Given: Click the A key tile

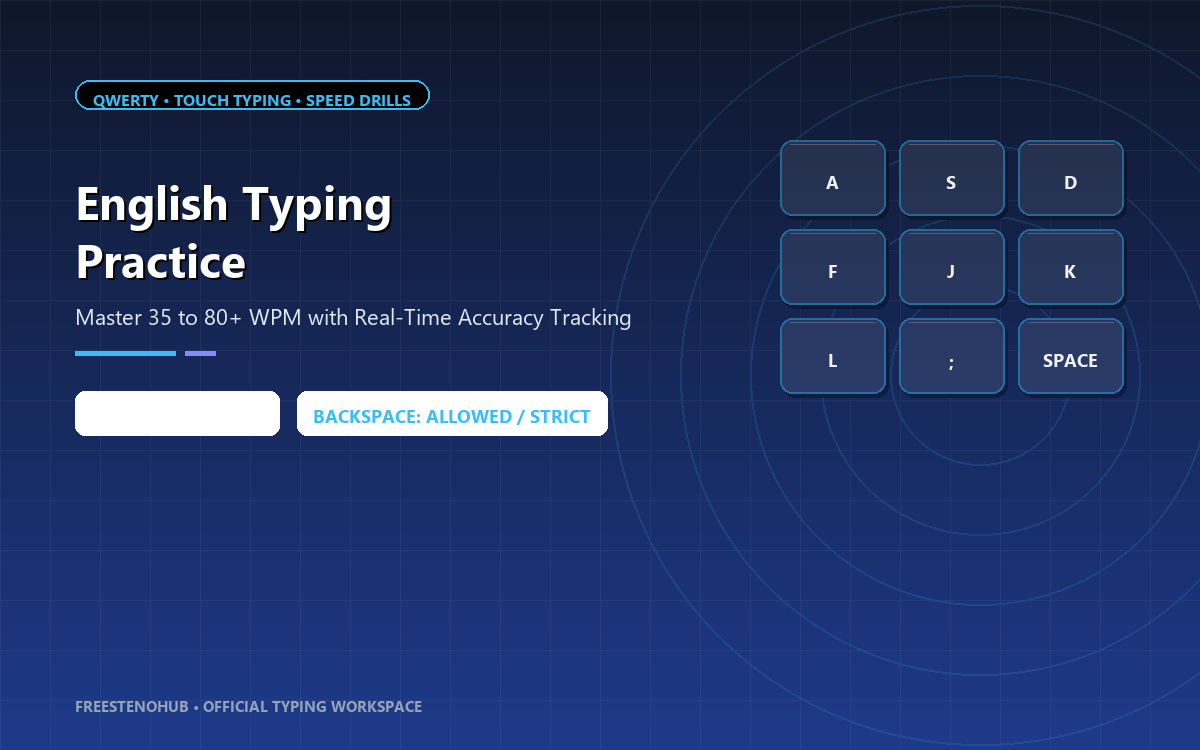Looking at the screenshot, I should 832,178.
